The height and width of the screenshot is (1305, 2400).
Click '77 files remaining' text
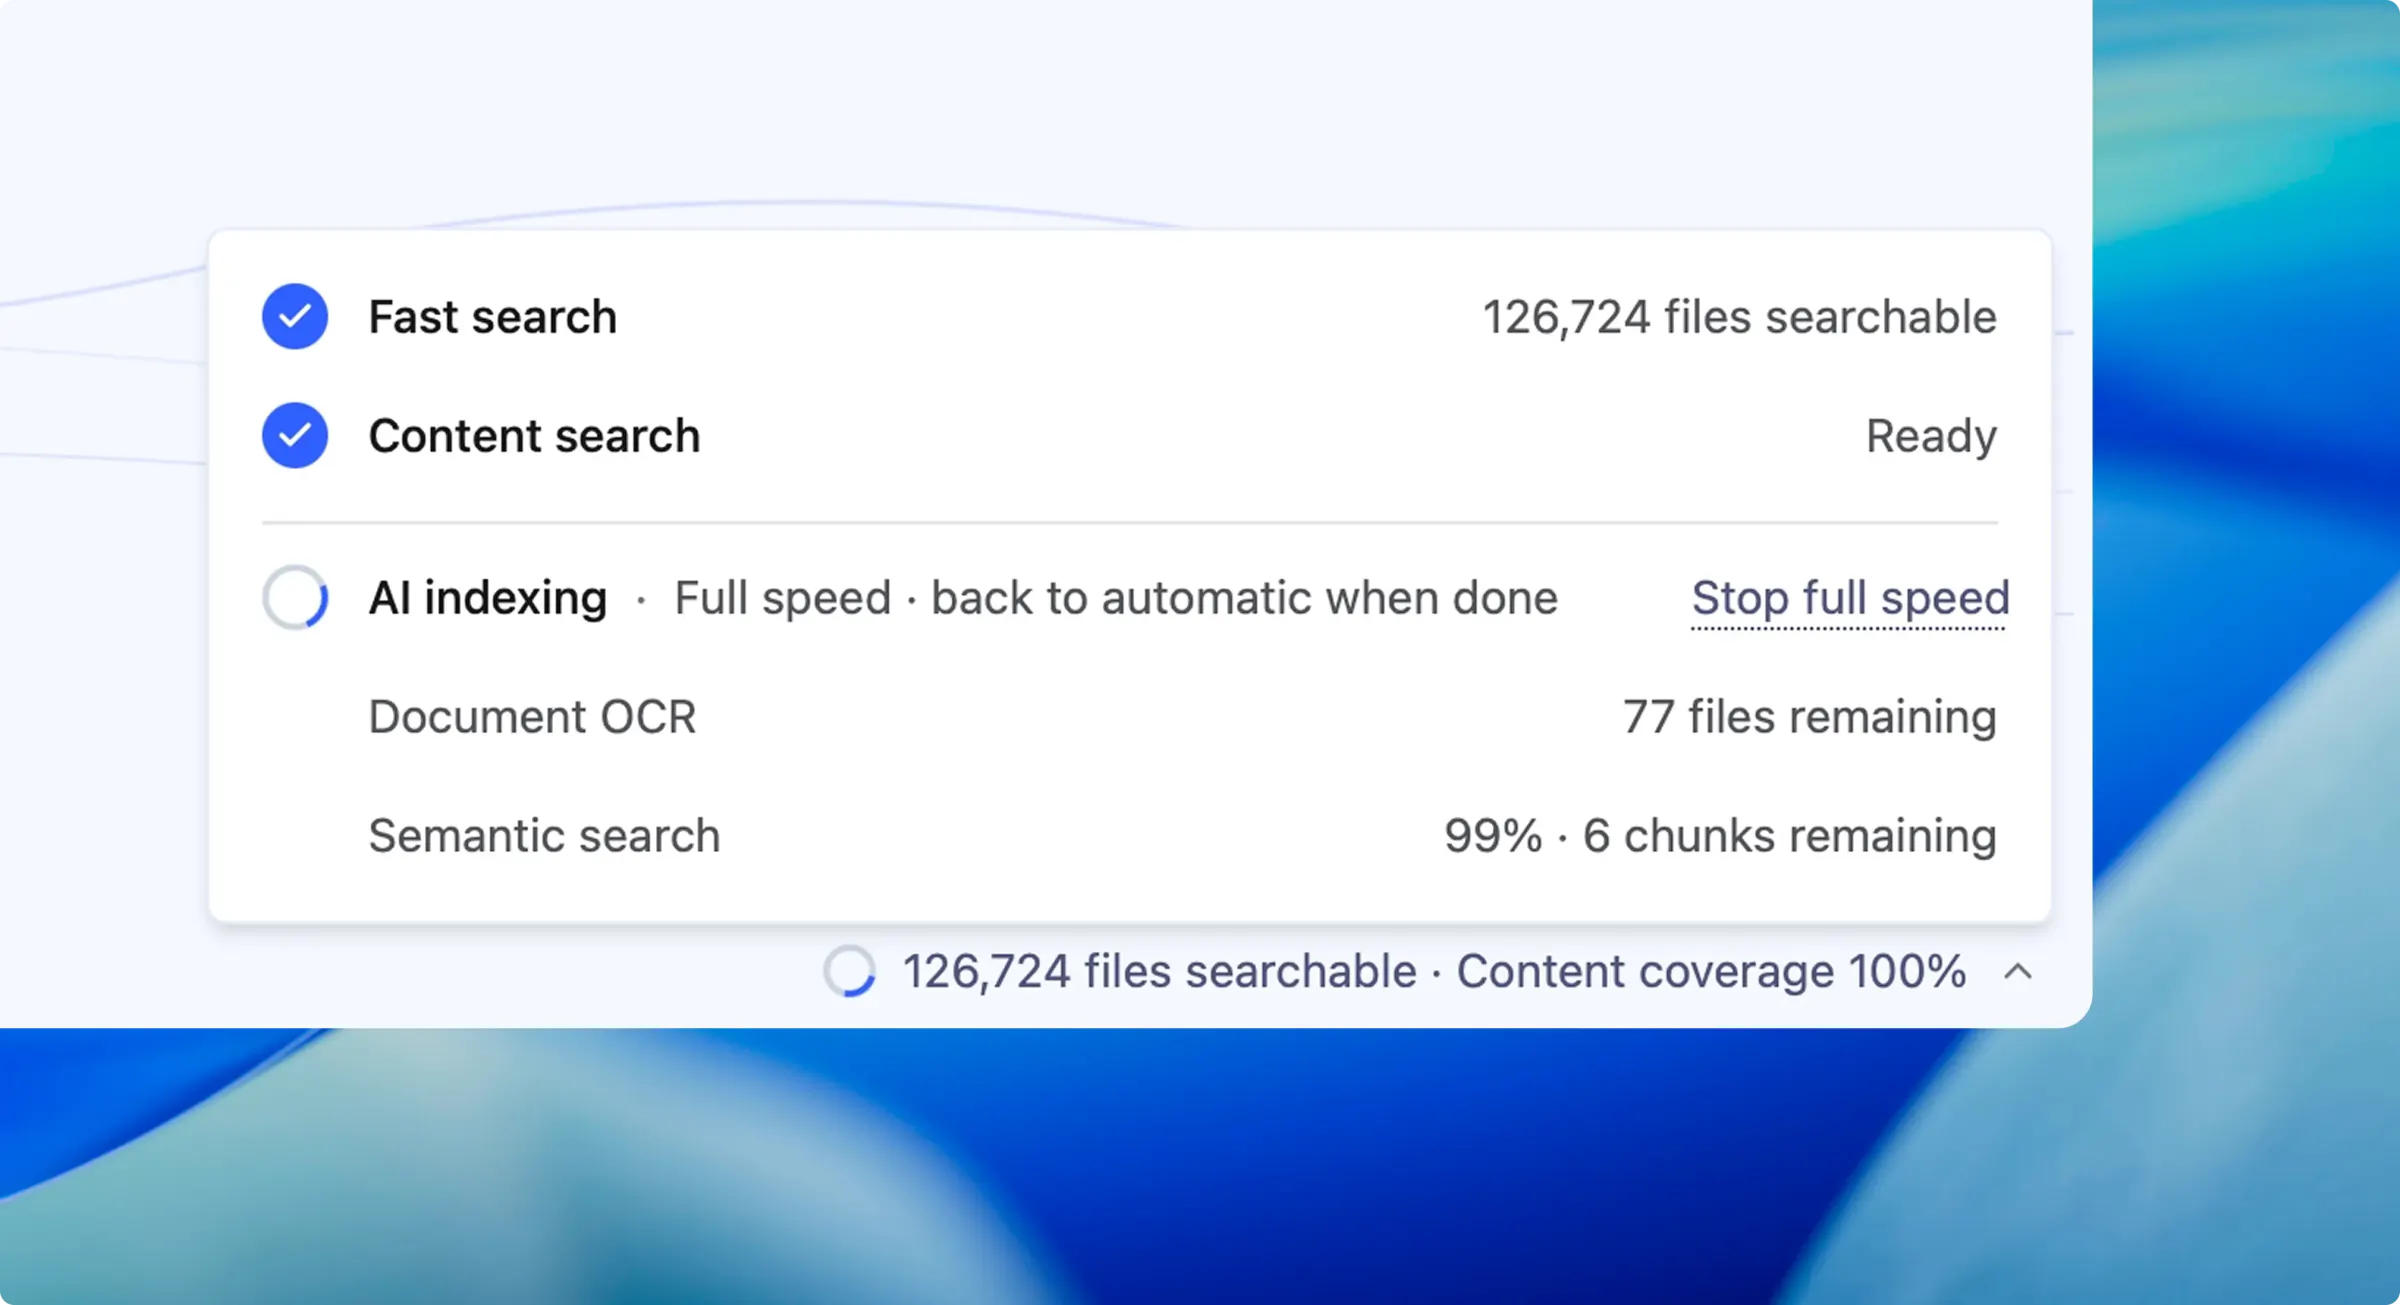pyautogui.click(x=1810, y=717)
